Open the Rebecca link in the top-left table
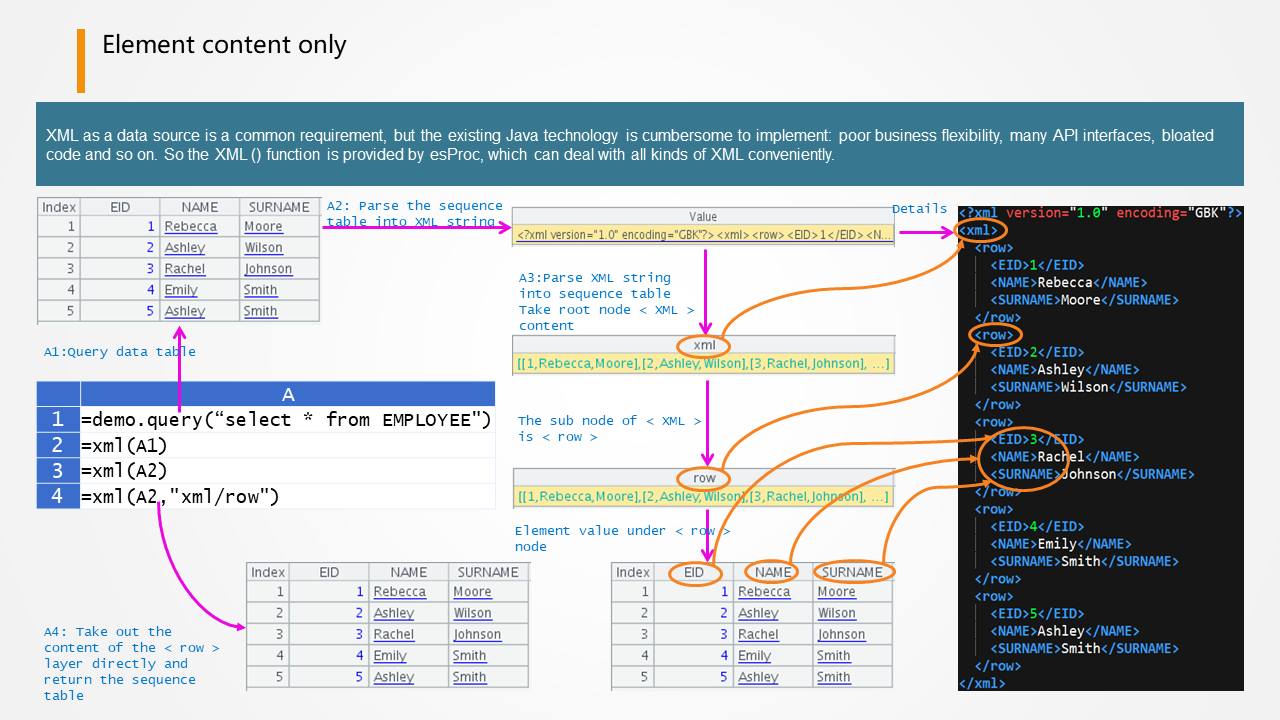Viewport: 1280px width, 720px height. [x=190, y=227]
